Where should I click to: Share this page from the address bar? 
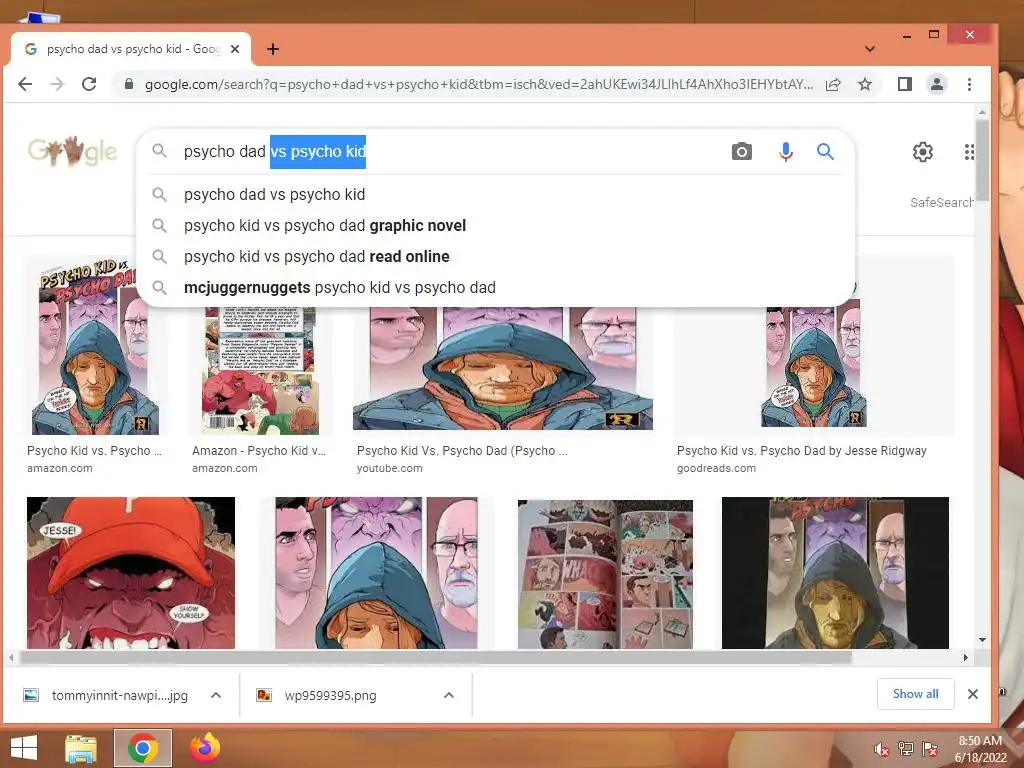pos(833,84)
